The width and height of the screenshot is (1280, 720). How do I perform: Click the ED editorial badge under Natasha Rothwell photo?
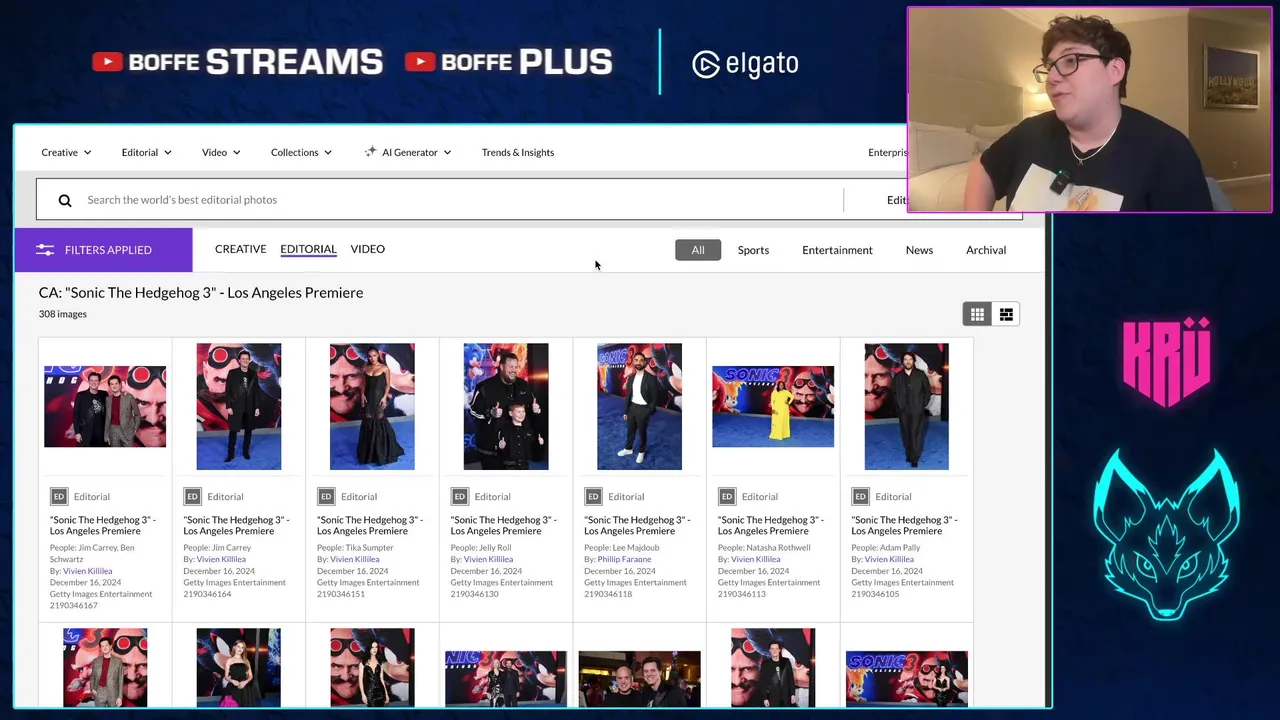pyautogui.click(x=727, y=496)
